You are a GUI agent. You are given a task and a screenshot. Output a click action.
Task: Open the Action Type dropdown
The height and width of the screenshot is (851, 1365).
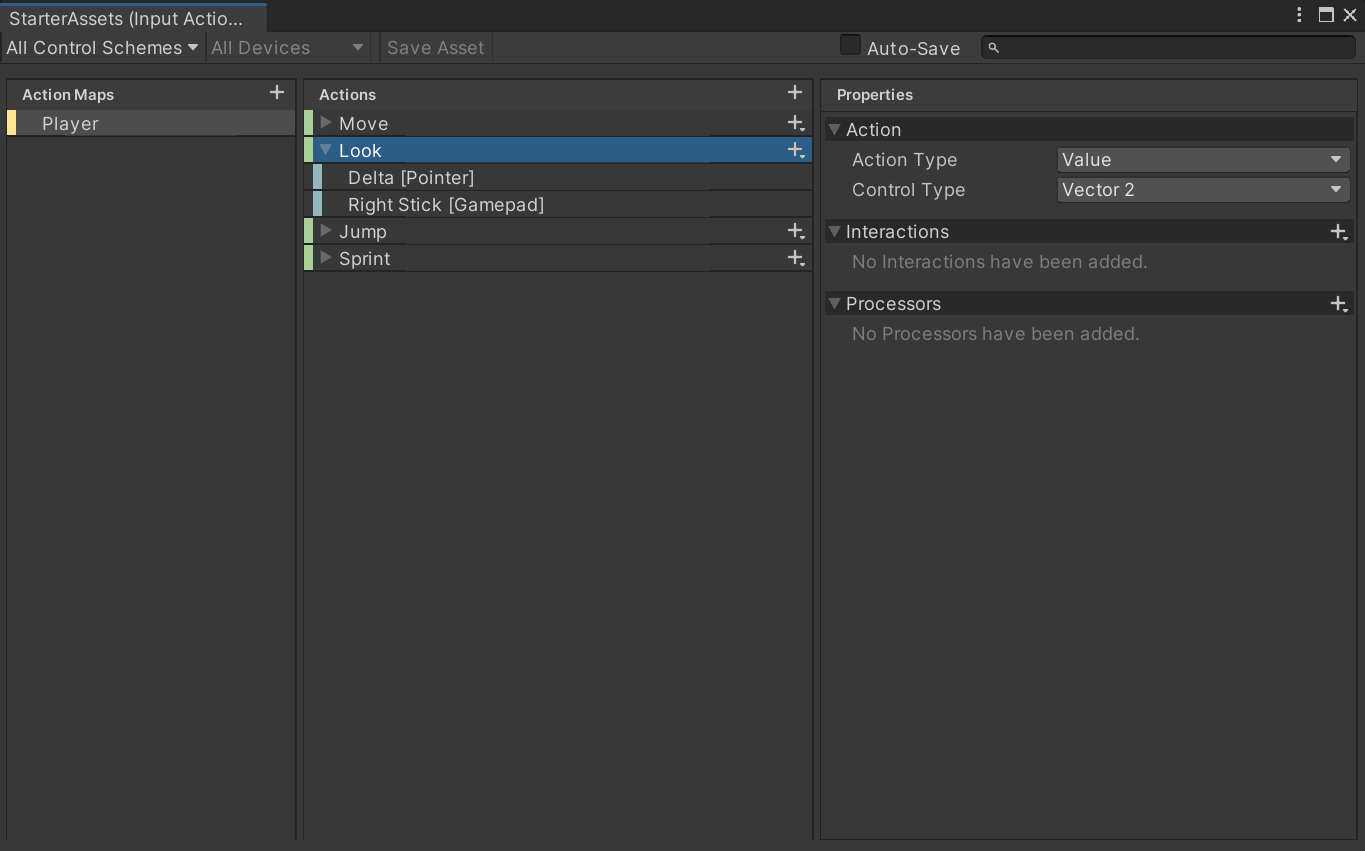[x=1203, y=160]
